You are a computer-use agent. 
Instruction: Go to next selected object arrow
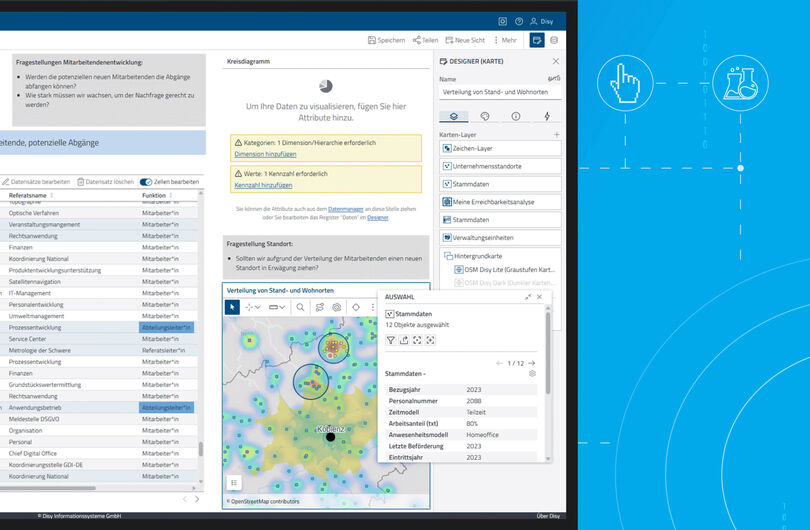(x=532, y=363)
